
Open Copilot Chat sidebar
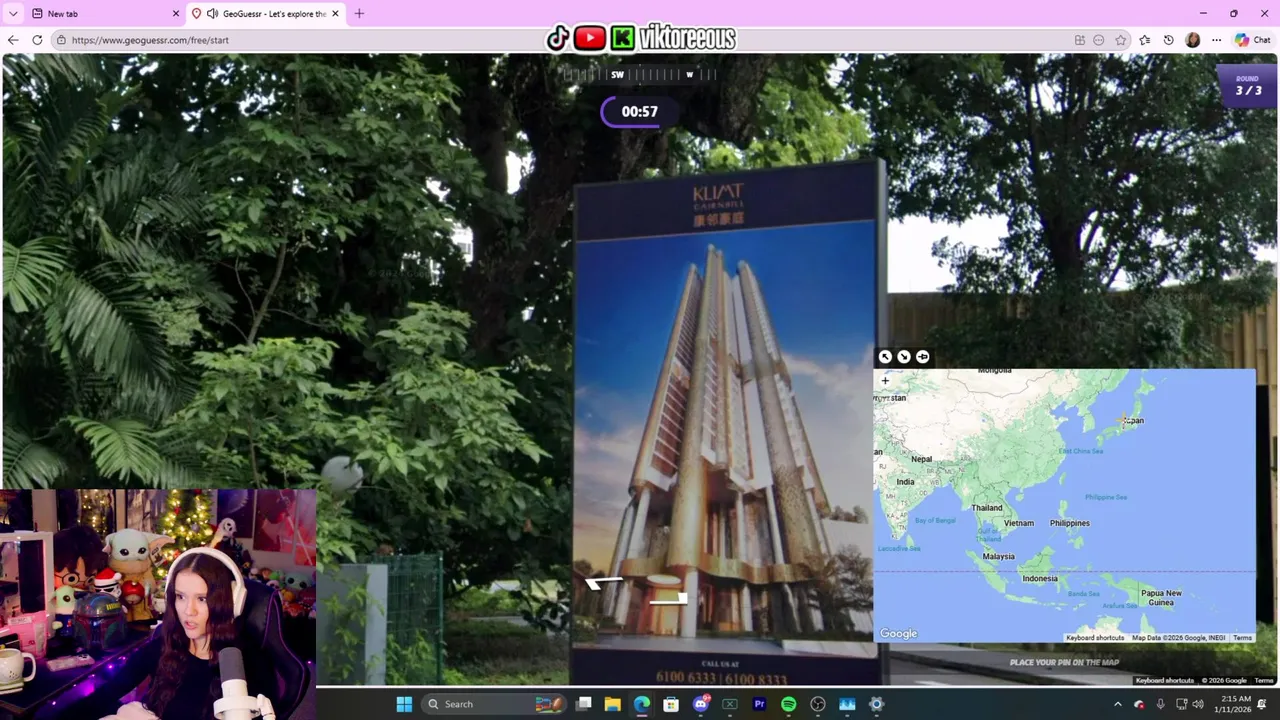pyautogui.click(x=1252, y=40)
